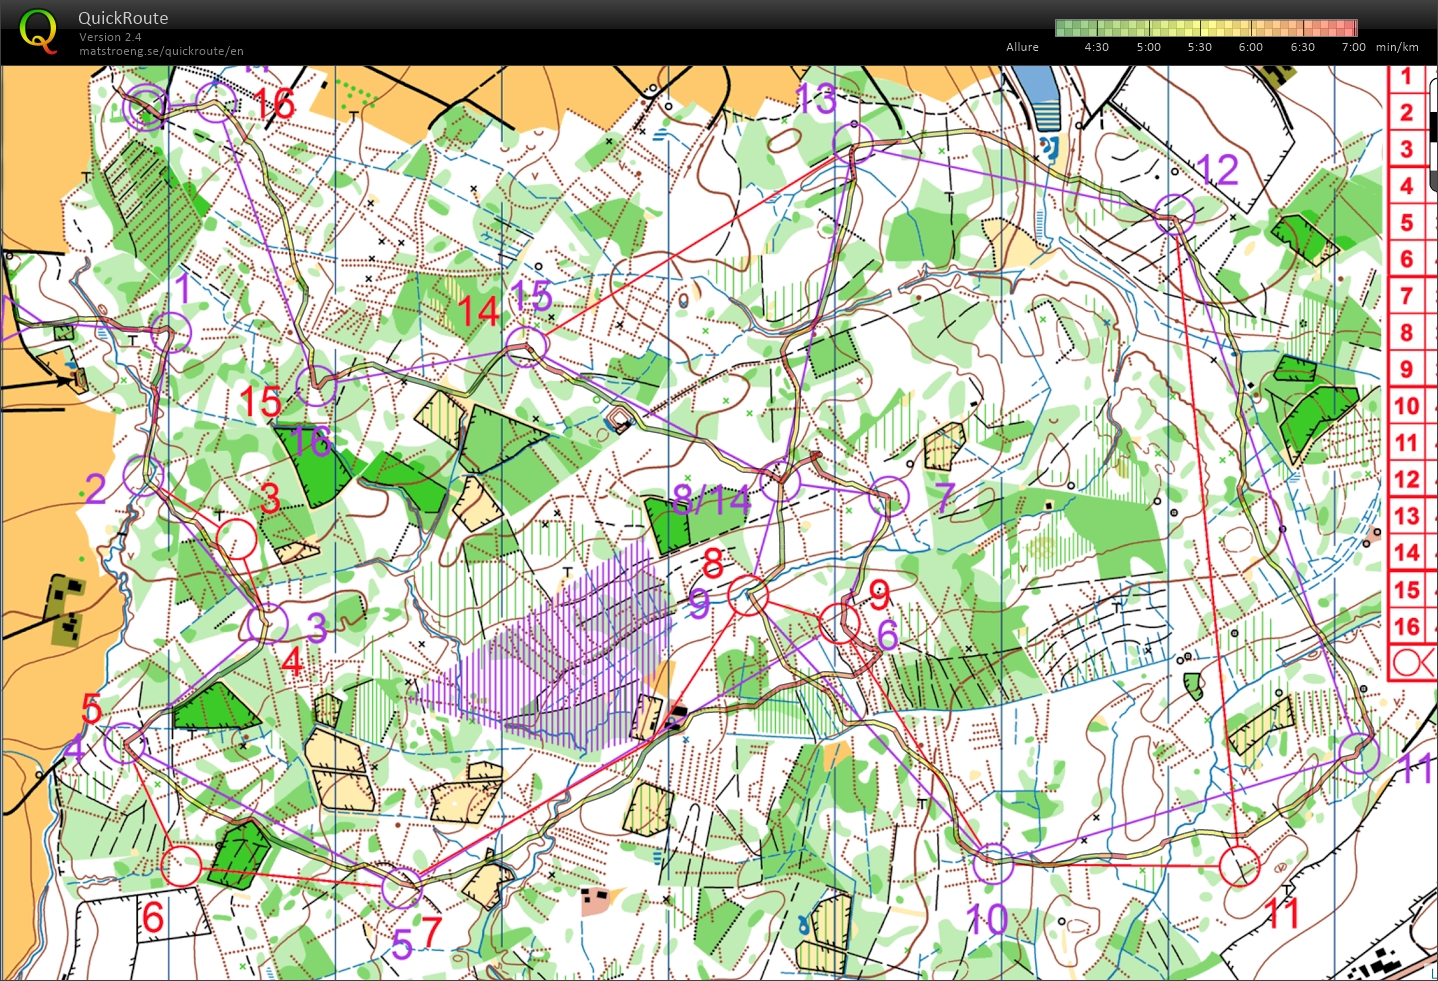Screen dimensions: 1438x981
Task: Click the purple control circle 7
Action: tap(888, 496)
